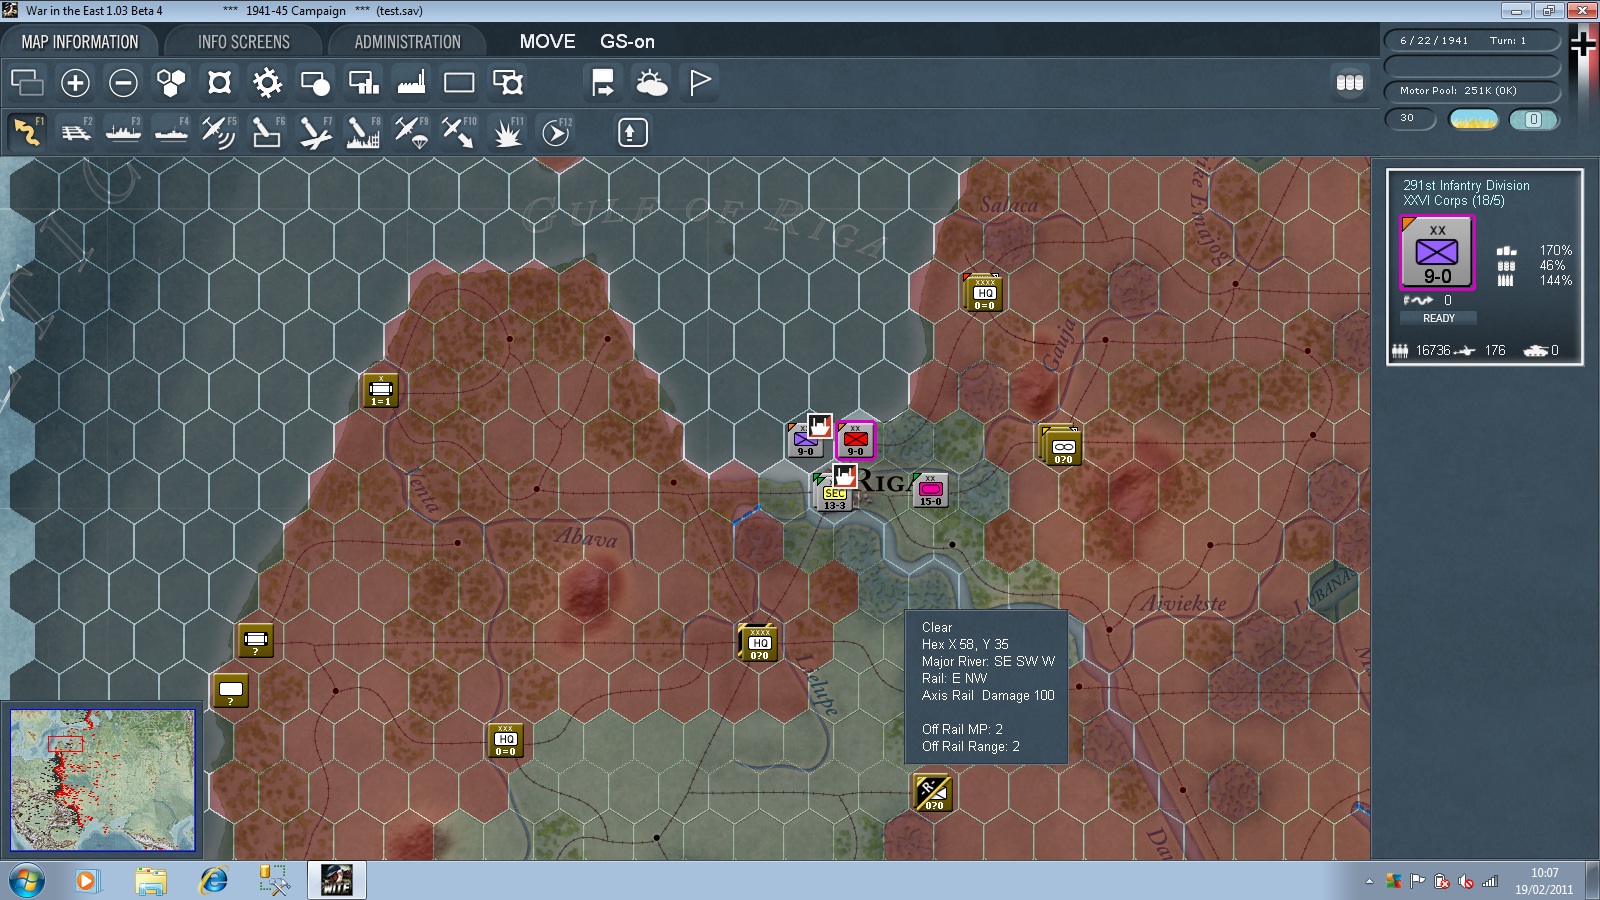Click the German cross flag emblem

coord(1583,44)
